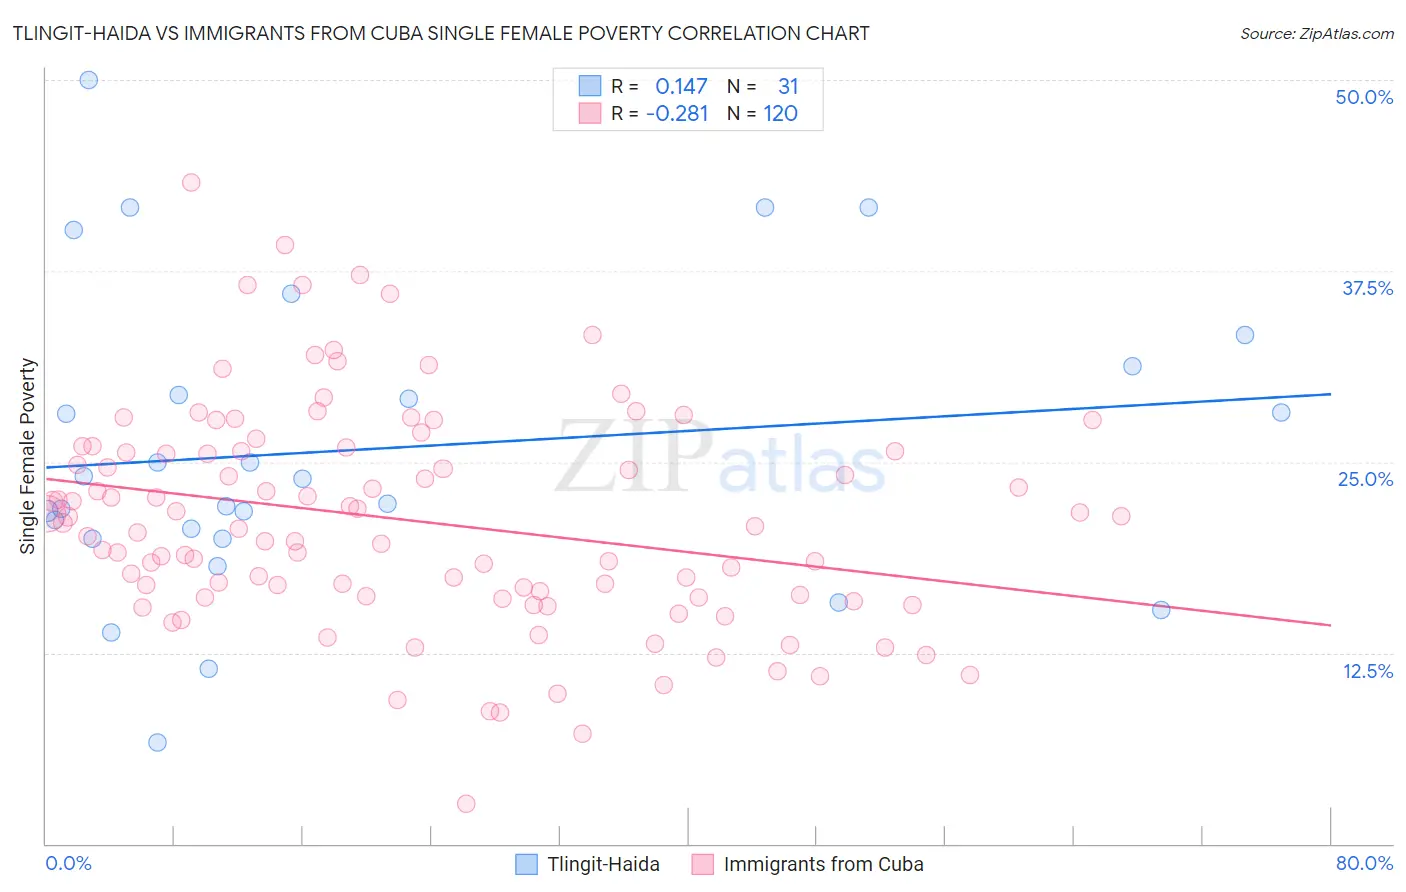Click the blue Tlingit-Haida legend swatch at bottom
The height and width of the screenshot is (892, 1406).
pyautogui.click(x=527, y=864)
